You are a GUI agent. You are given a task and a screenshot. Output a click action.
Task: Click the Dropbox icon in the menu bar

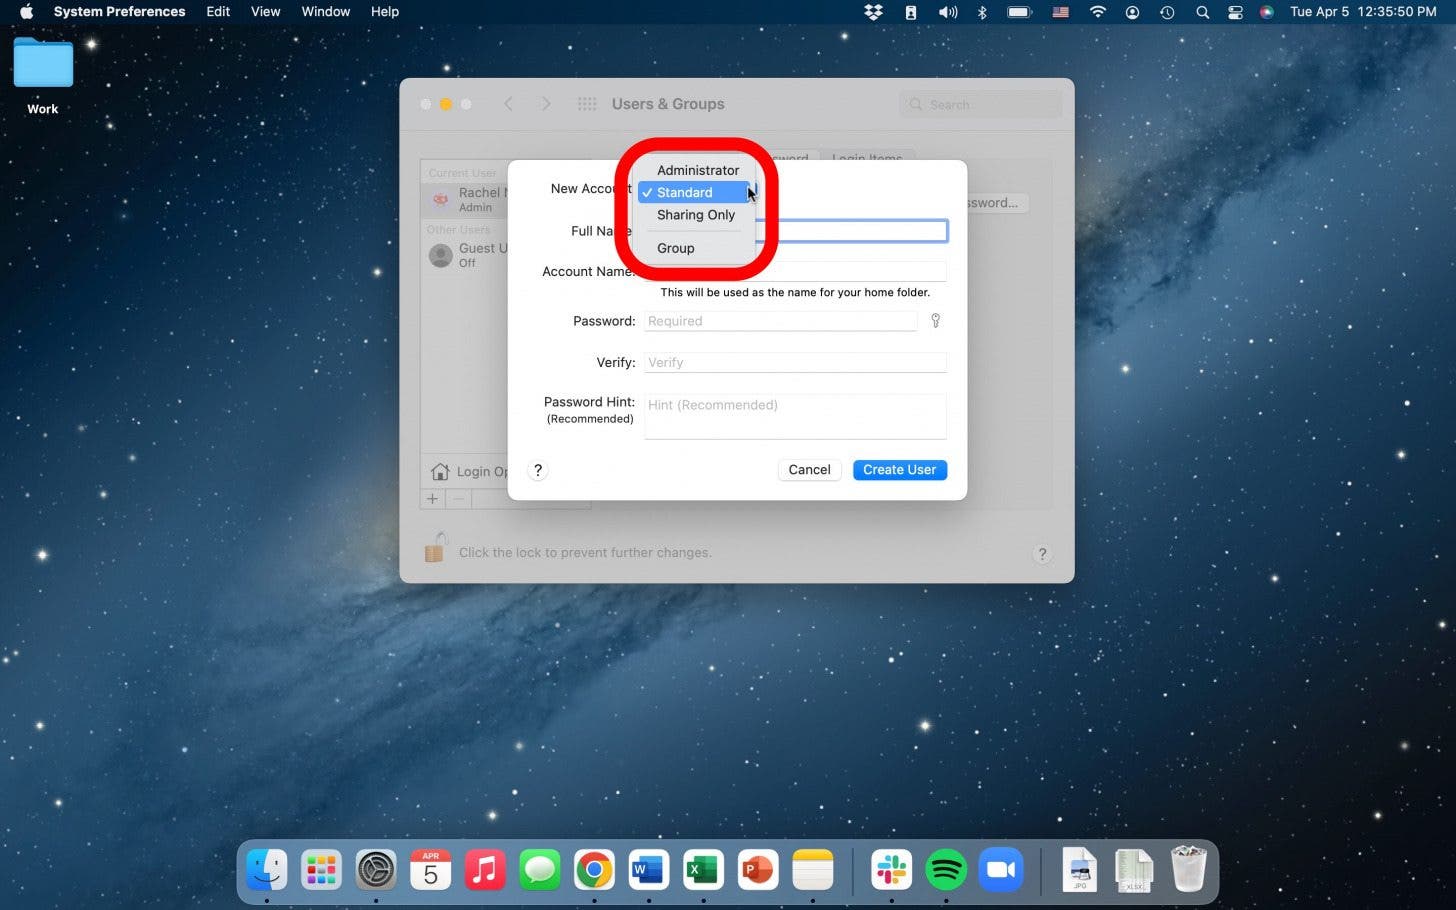pyautogui.click(x=872, y=12)
